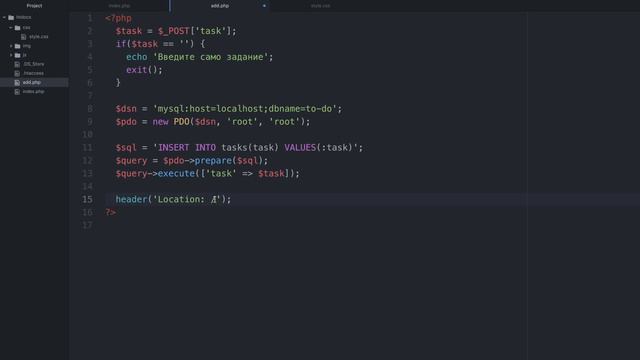This screenshot has height=360, width=640.
Task: Collapse the root project folder chevron
Action: click(x=4, y=18)
